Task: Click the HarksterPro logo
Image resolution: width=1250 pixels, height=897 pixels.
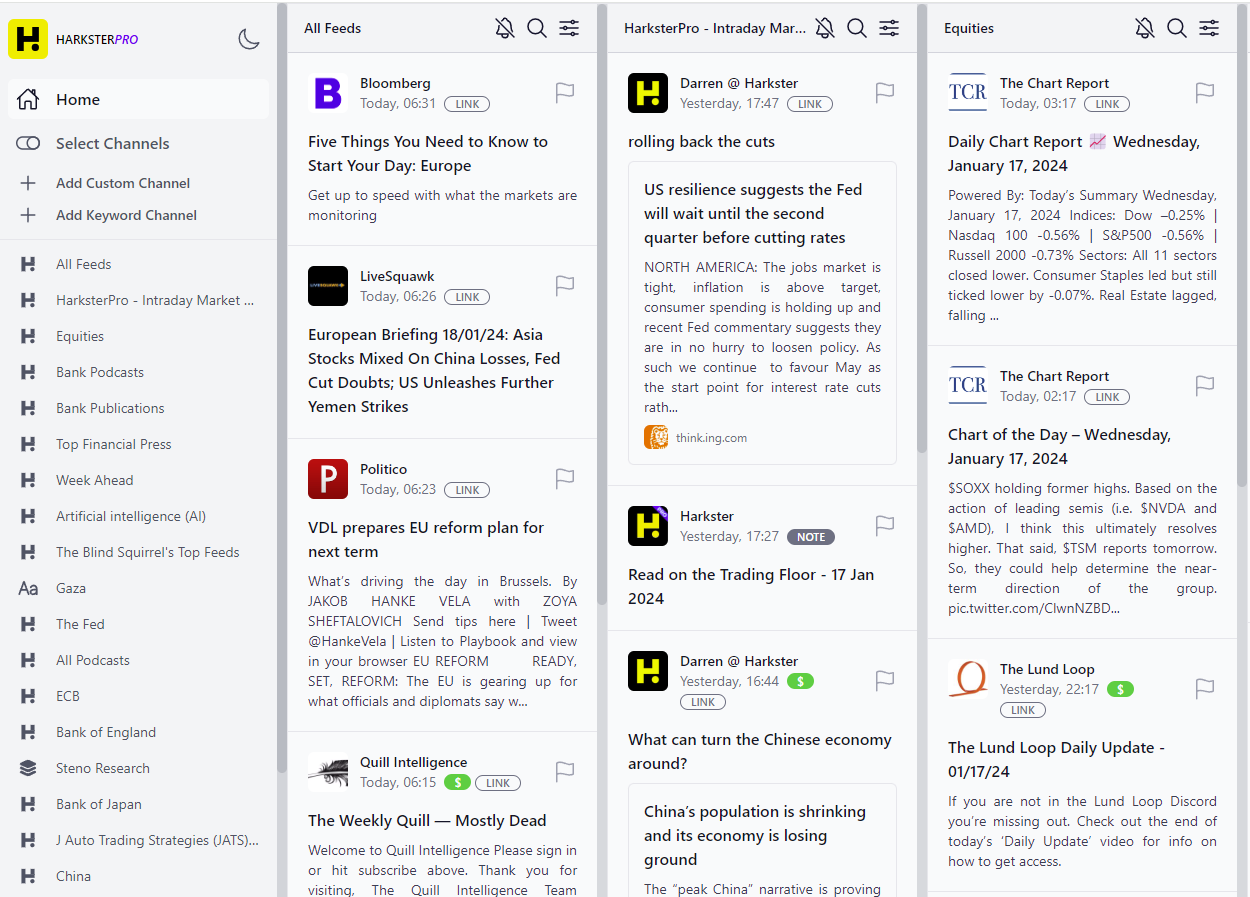Action: 28,39
